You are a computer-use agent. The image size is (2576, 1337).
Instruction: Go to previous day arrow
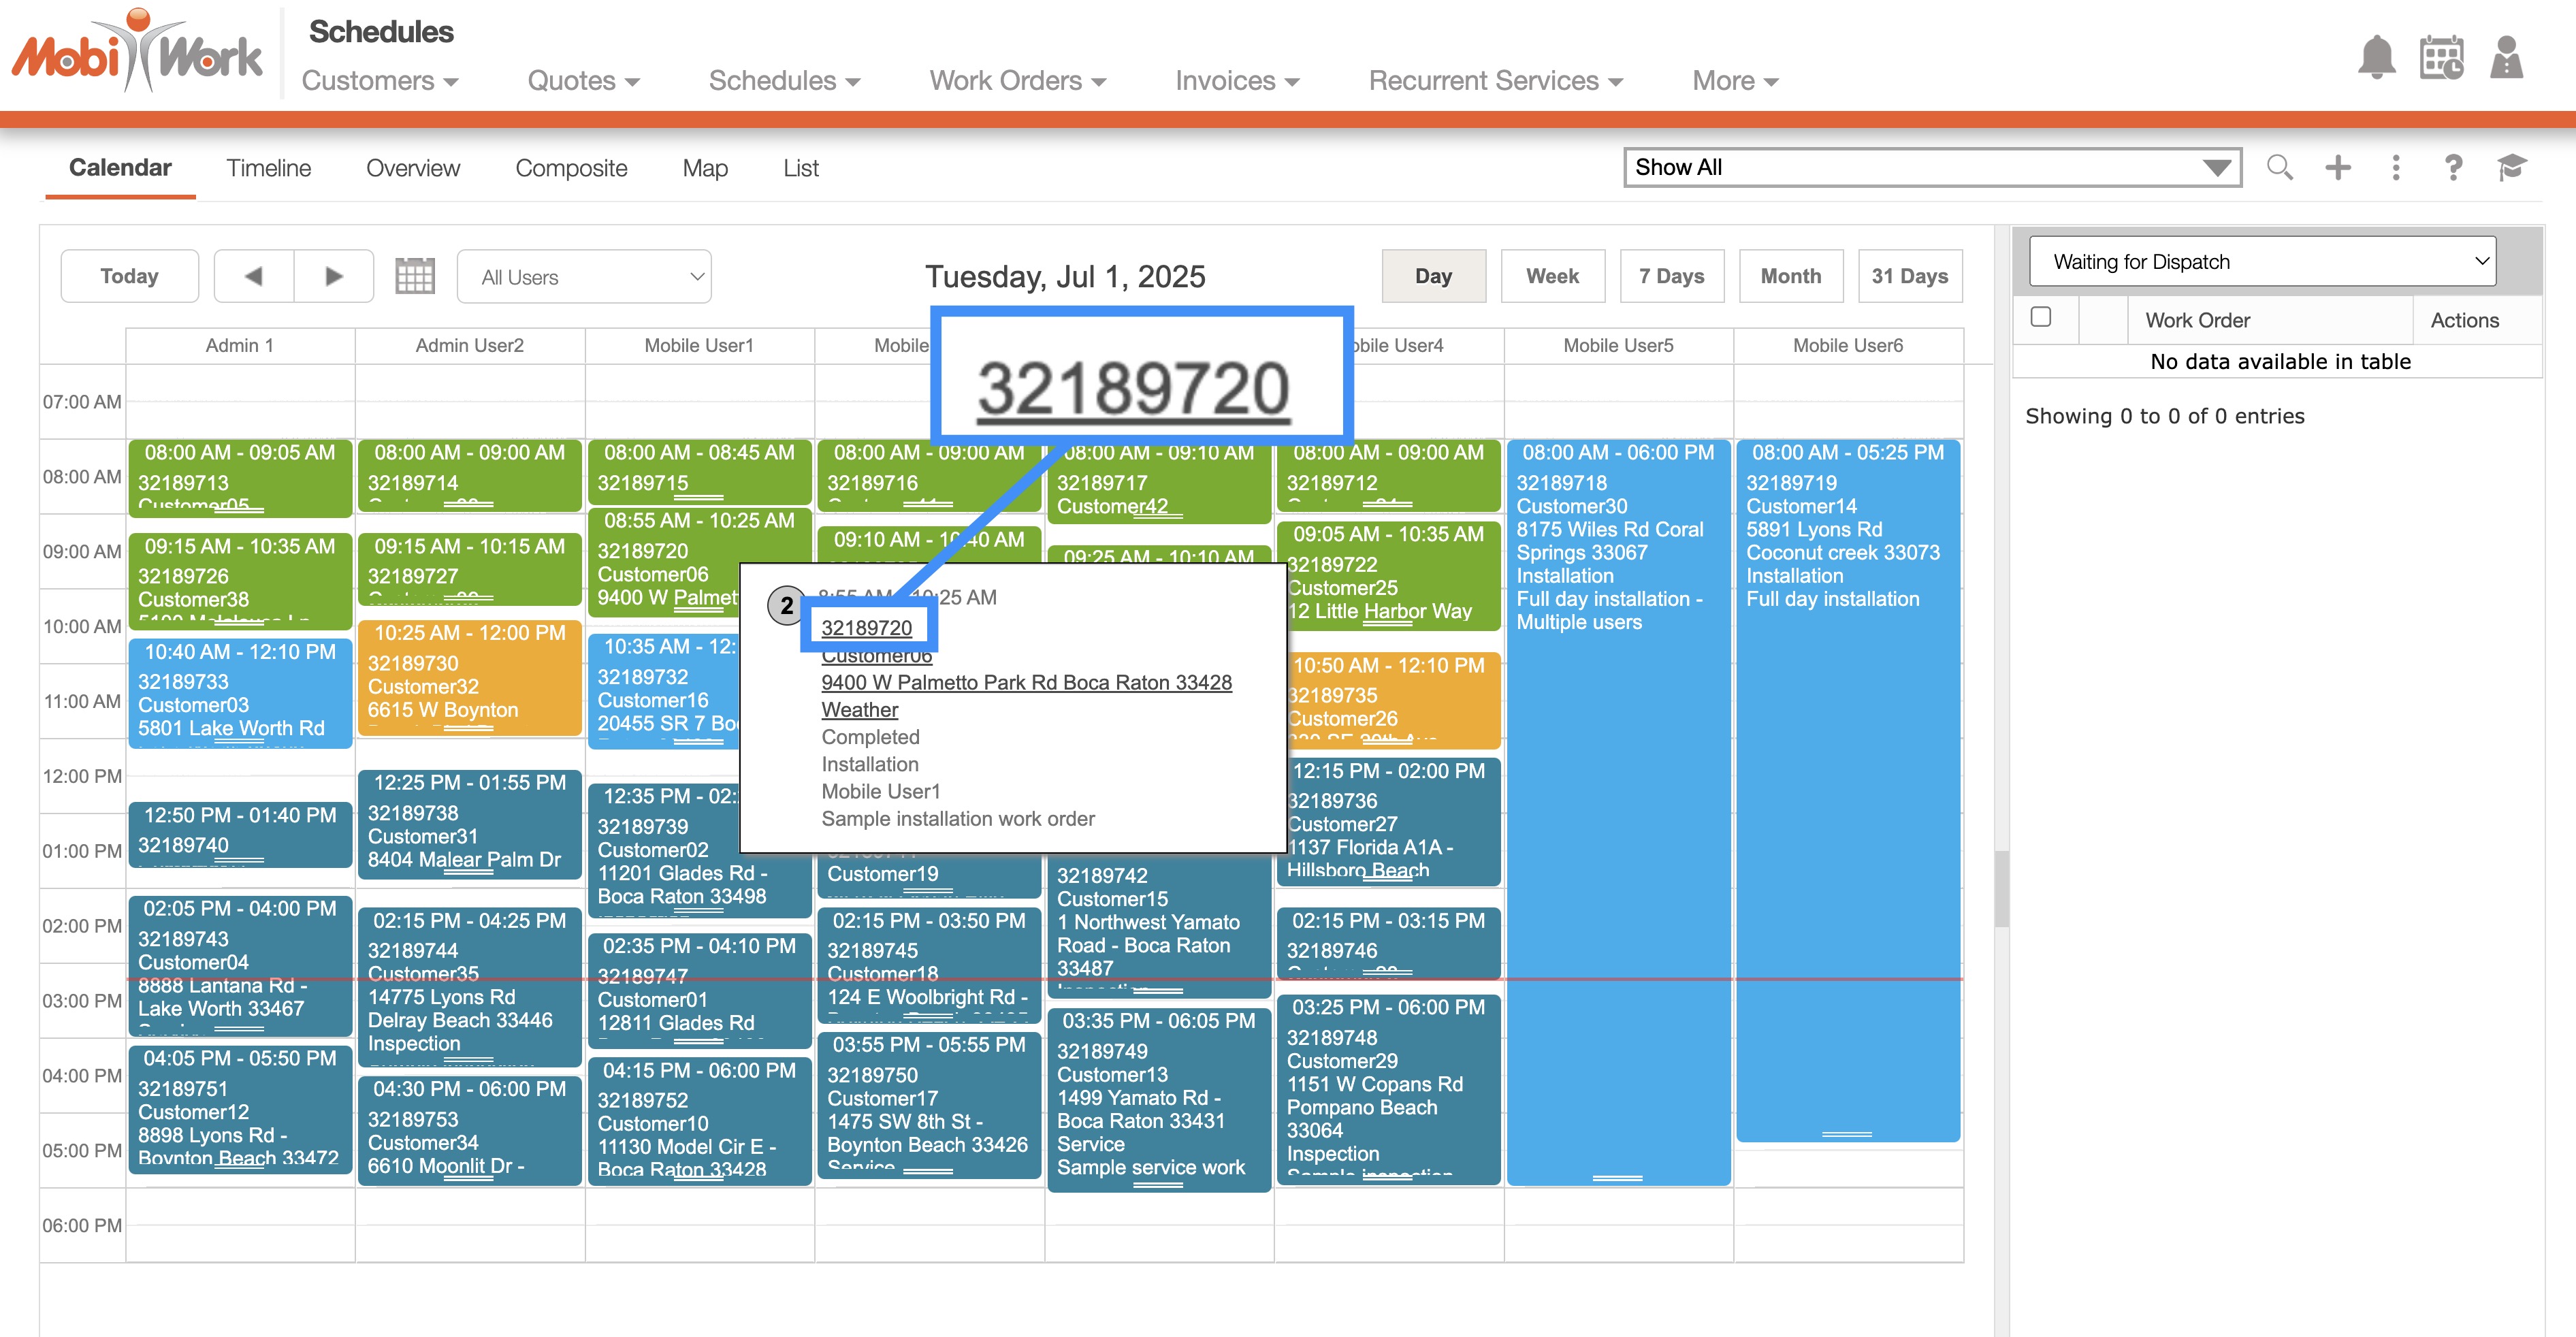(x=254, y=276)
